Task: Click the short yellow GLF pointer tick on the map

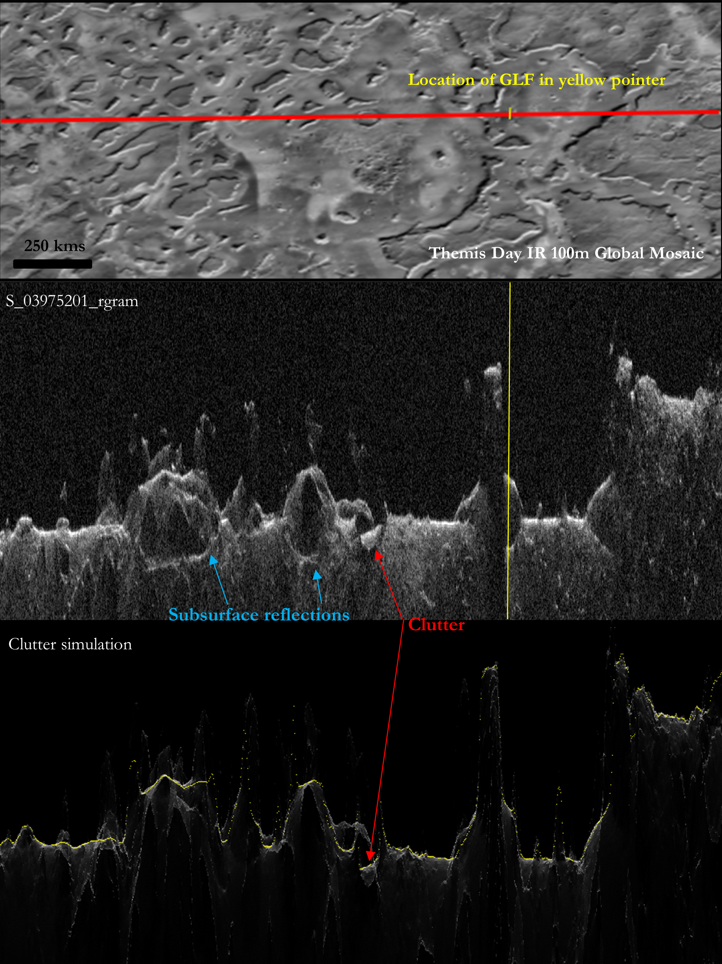Action: (x=510, y=113)
